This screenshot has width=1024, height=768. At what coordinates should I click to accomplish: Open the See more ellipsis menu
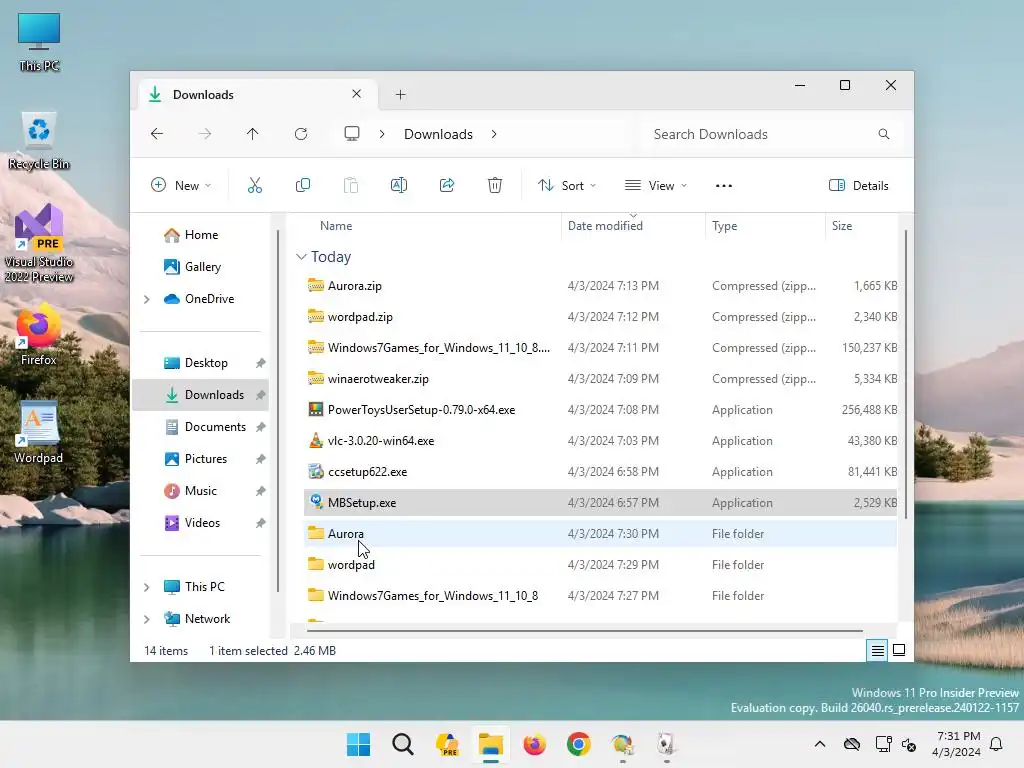coord(724,185)
